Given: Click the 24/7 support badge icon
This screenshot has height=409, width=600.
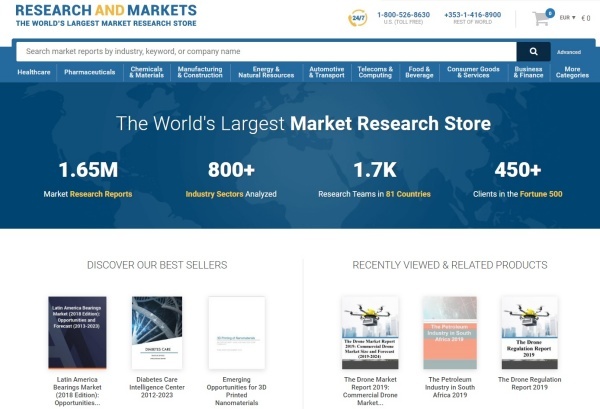Looking at the screenshot, I should (x=358, y=18).
